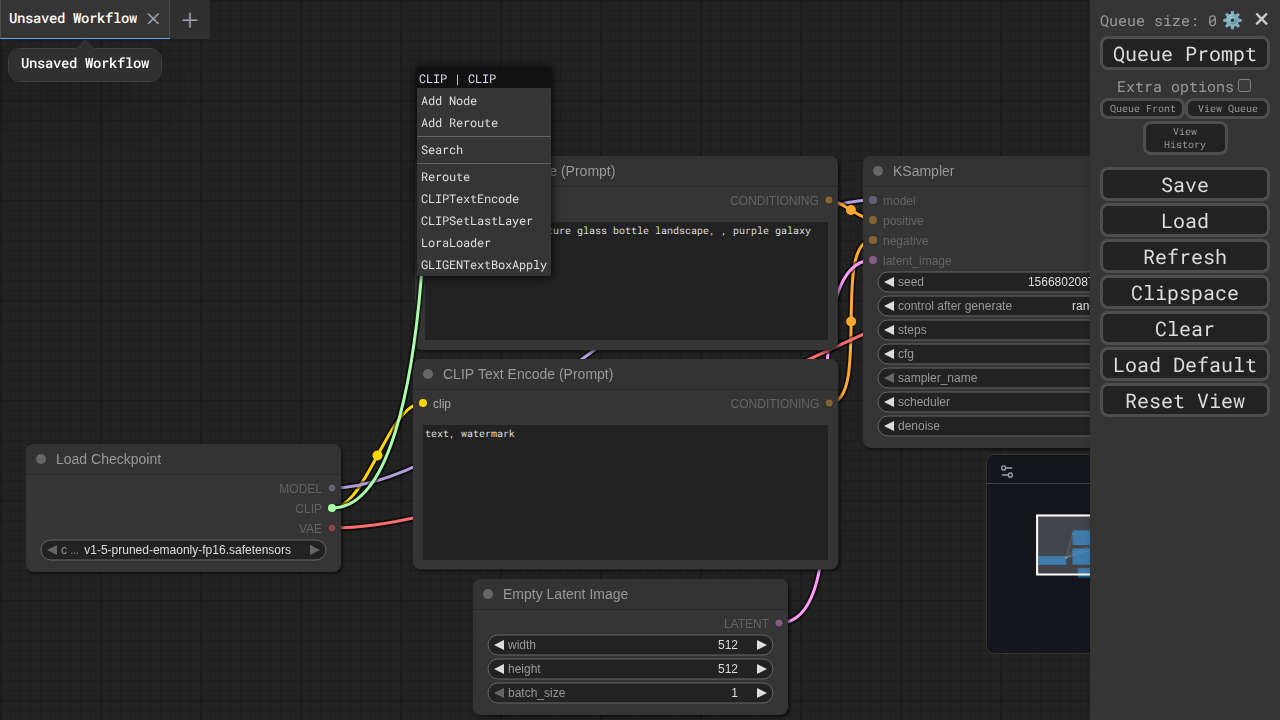Screen dimensions: 1280x720
Task: Choose LoraLoader from the context menu
Action: (x=456, y=243)
